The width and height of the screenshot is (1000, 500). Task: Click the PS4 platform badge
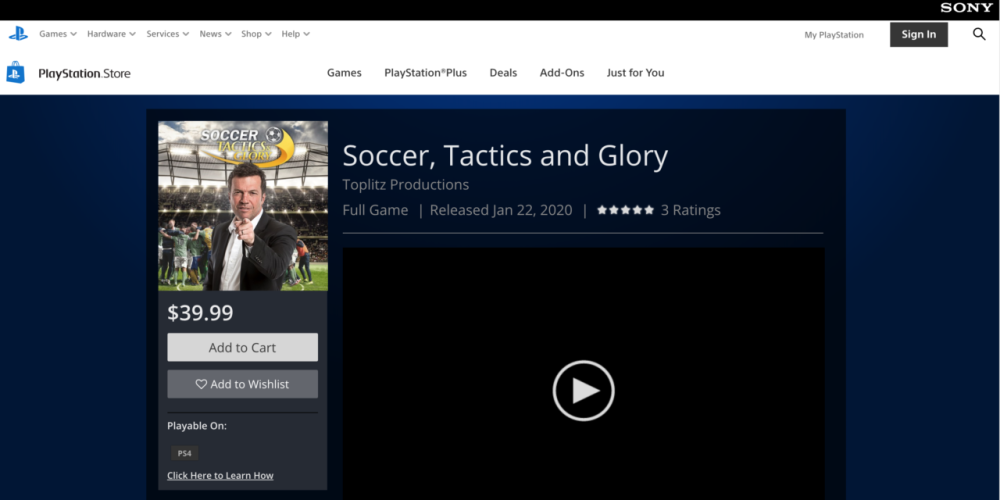184,453
